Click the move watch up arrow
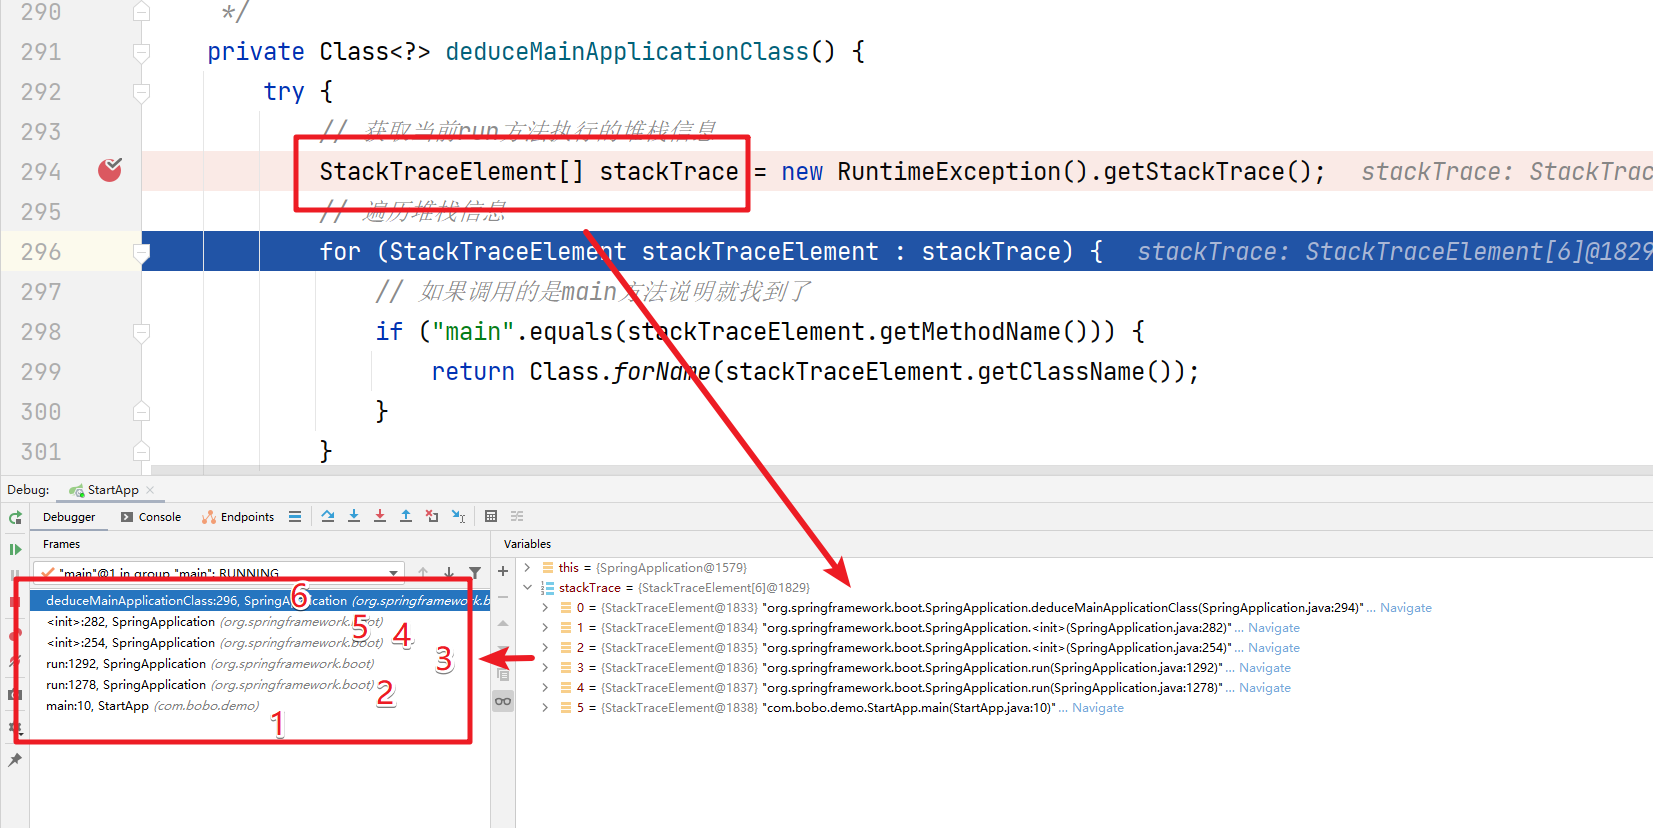The height and width of the screenshot is (828, 1653). coord(503,623)
